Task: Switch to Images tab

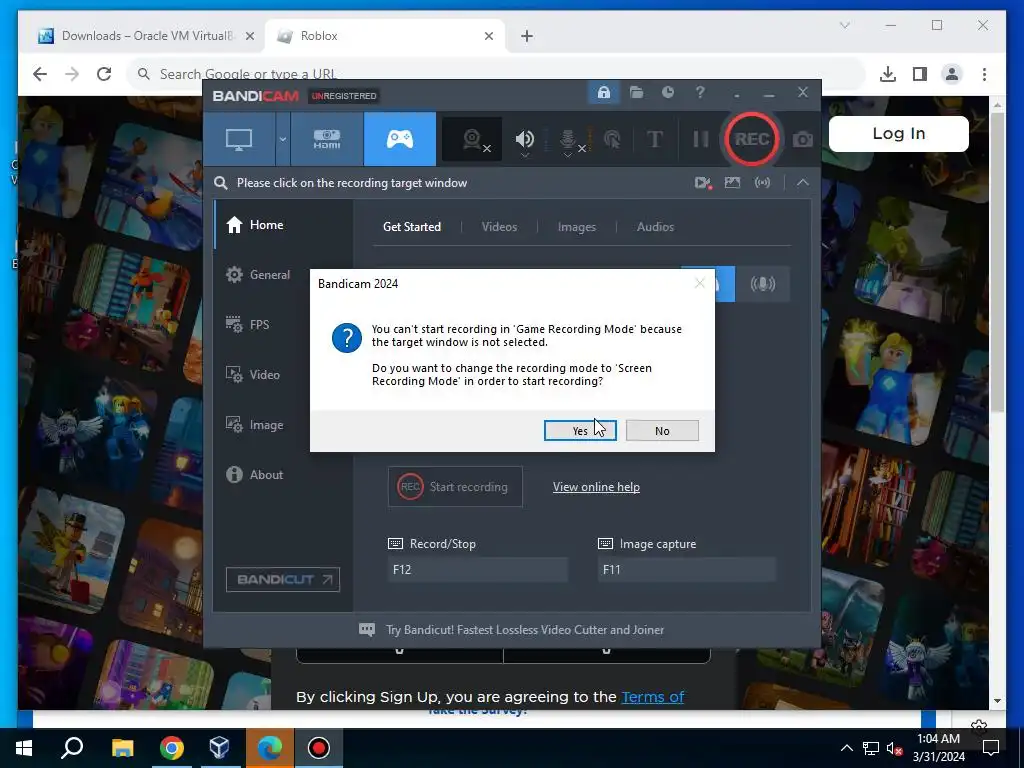Action: [577, 227]
